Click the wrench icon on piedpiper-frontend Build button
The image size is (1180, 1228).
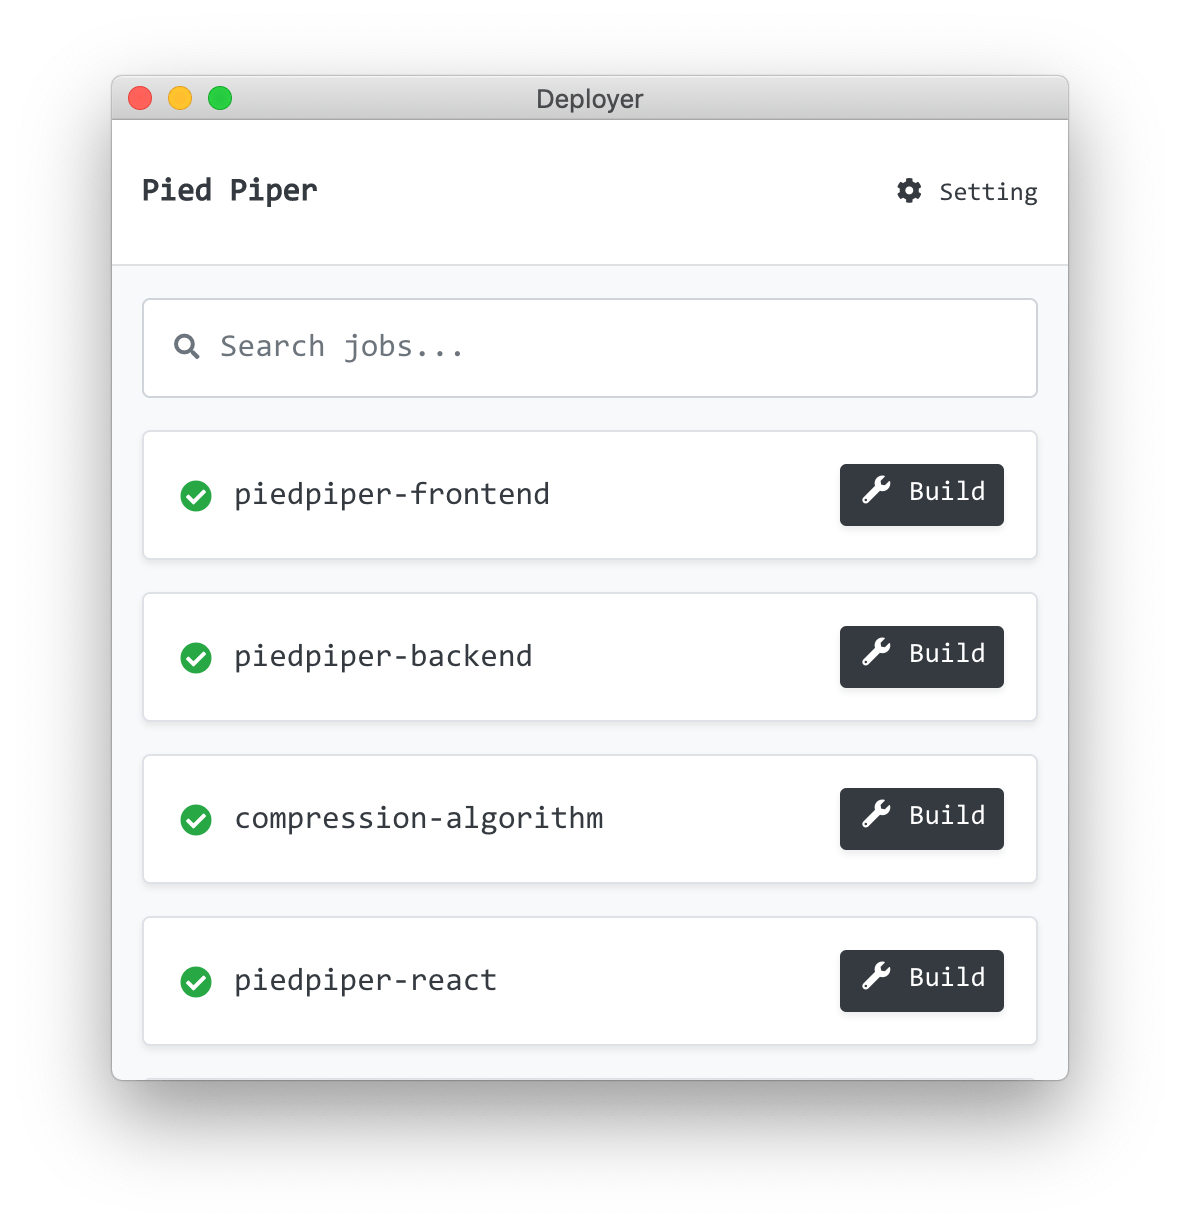coord(875,492)
